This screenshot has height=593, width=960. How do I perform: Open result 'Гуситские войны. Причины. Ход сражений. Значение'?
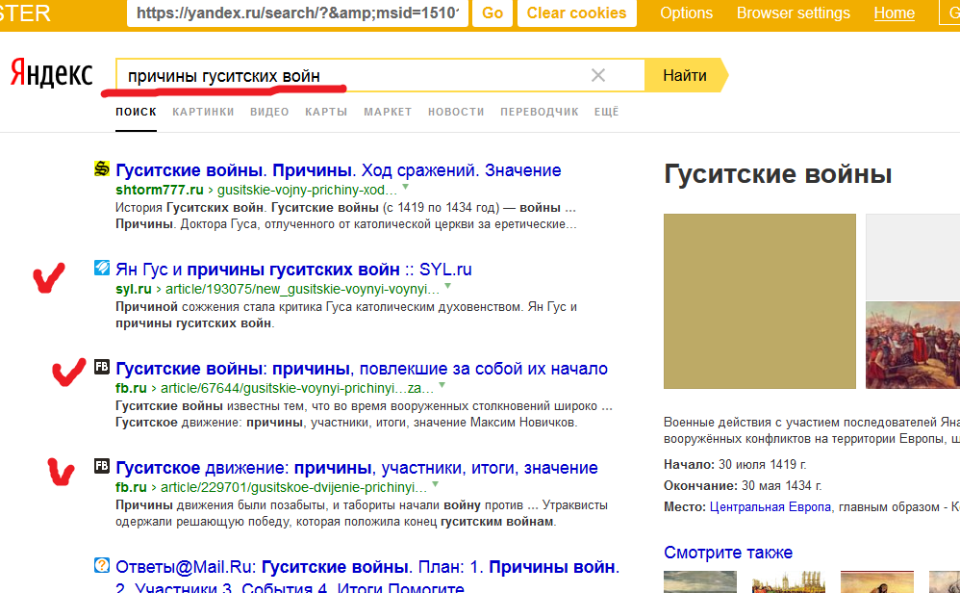click(x=339, y=170)
